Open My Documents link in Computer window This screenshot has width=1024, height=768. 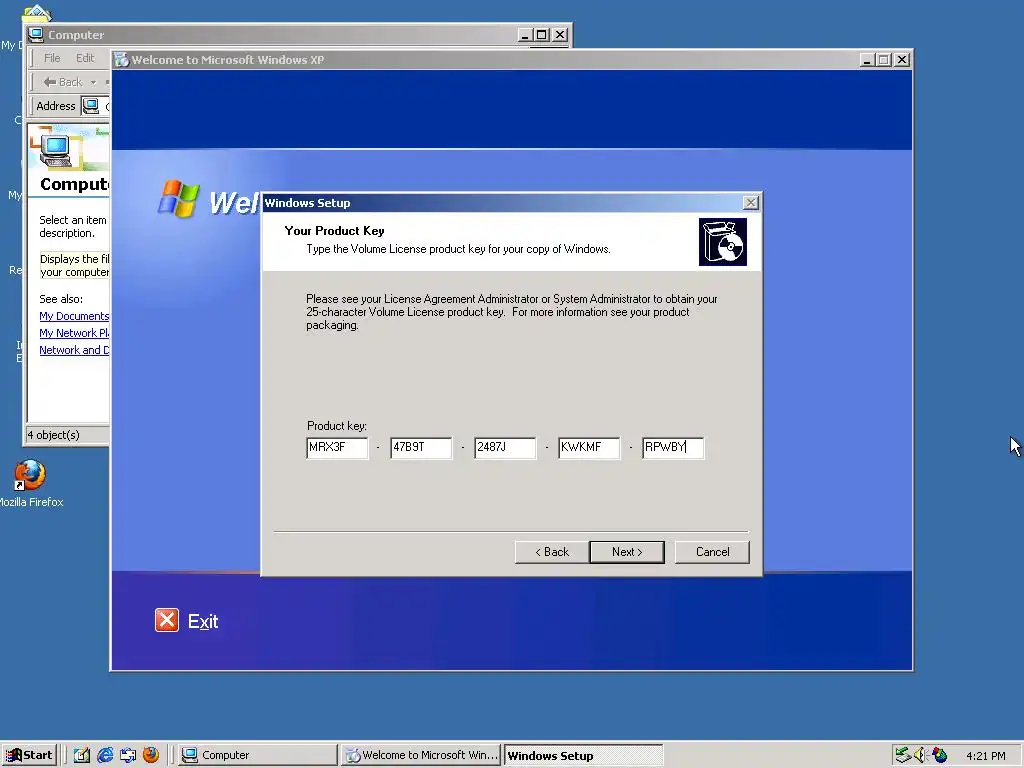[74, 316]
